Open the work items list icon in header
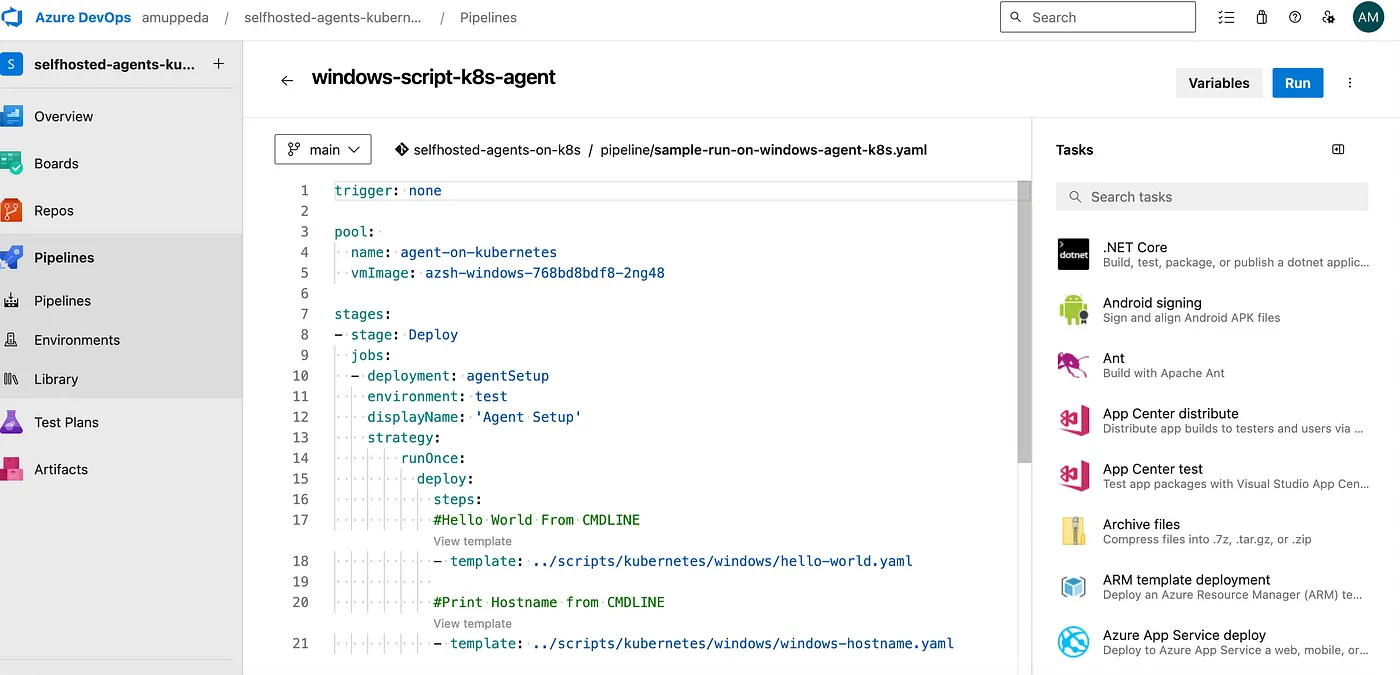 pyautogui.click(x=1227, y=17)
